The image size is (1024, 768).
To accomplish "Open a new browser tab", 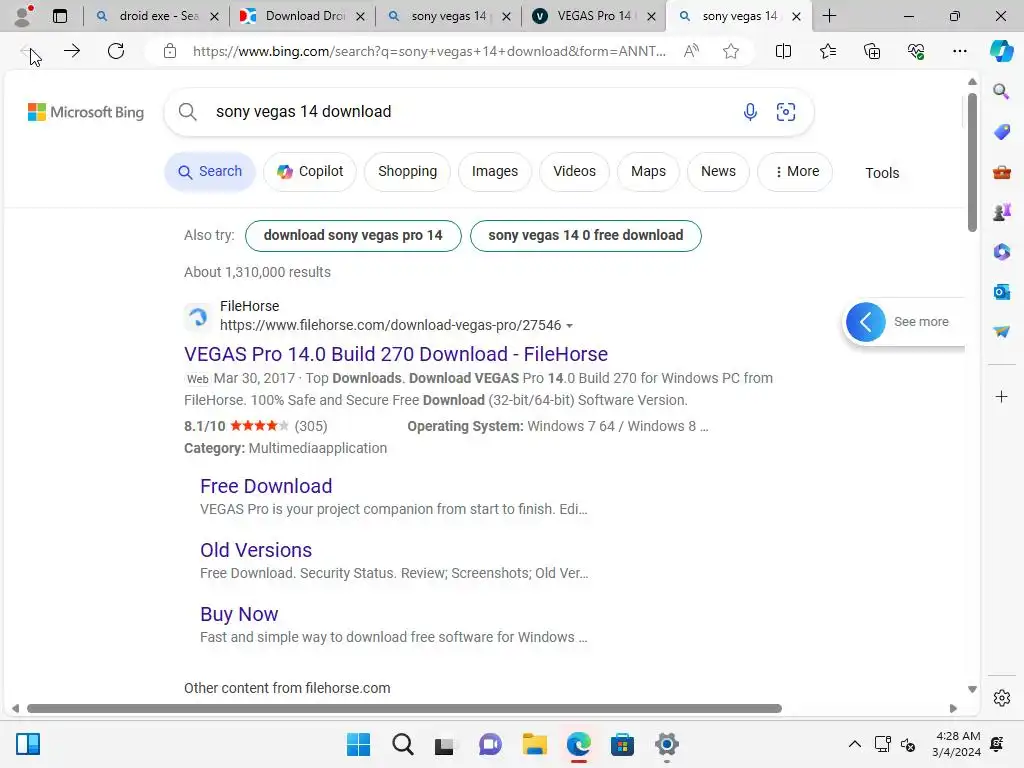I will 829,16.
